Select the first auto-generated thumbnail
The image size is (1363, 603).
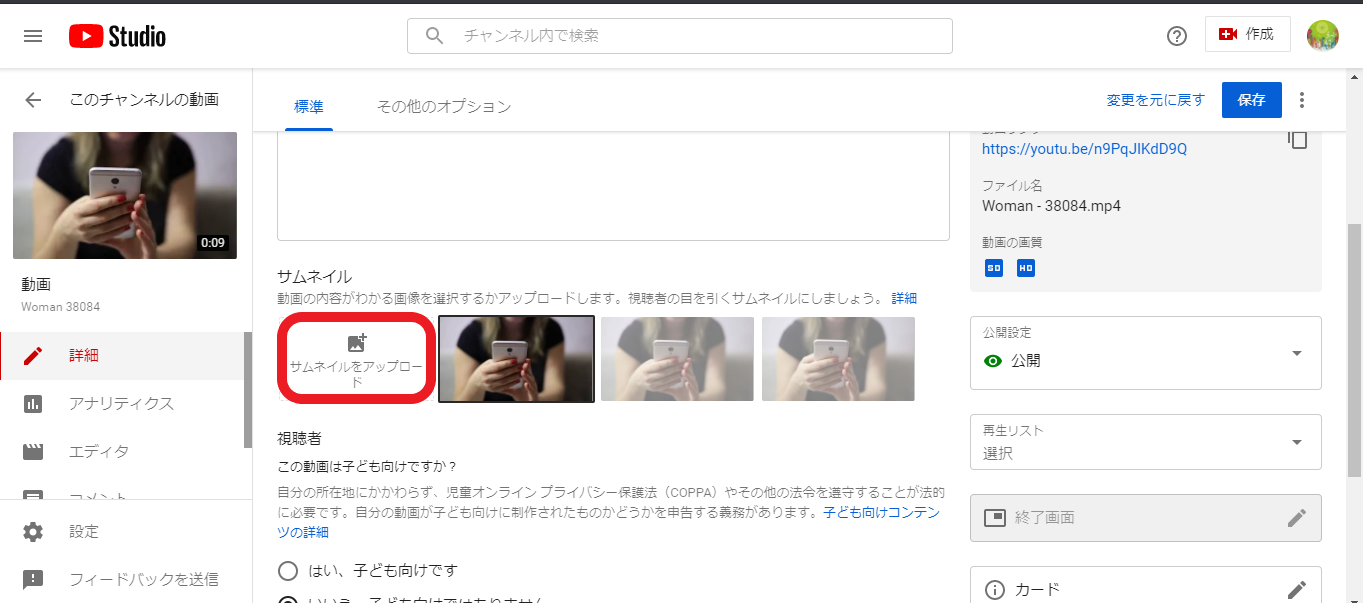517,359
